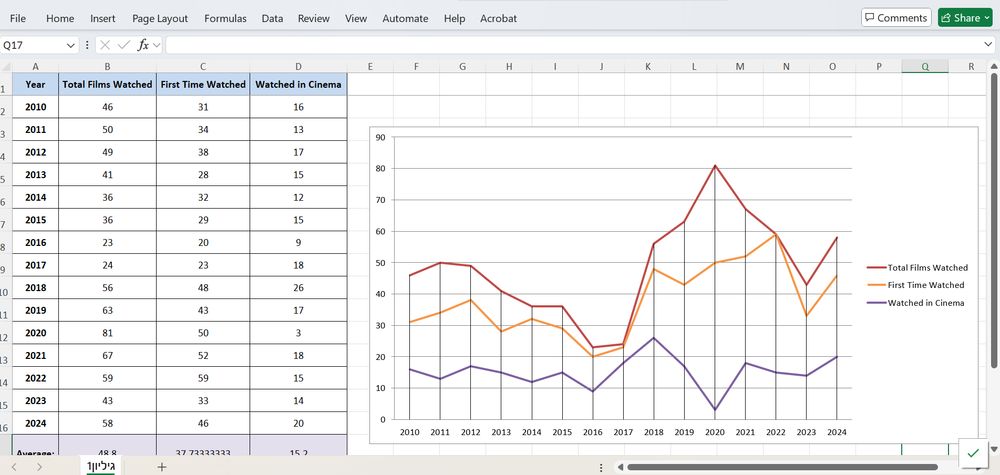Switch to the View tab
Viewport: 1000px width, 475px height.
click(x=356, y=18)
